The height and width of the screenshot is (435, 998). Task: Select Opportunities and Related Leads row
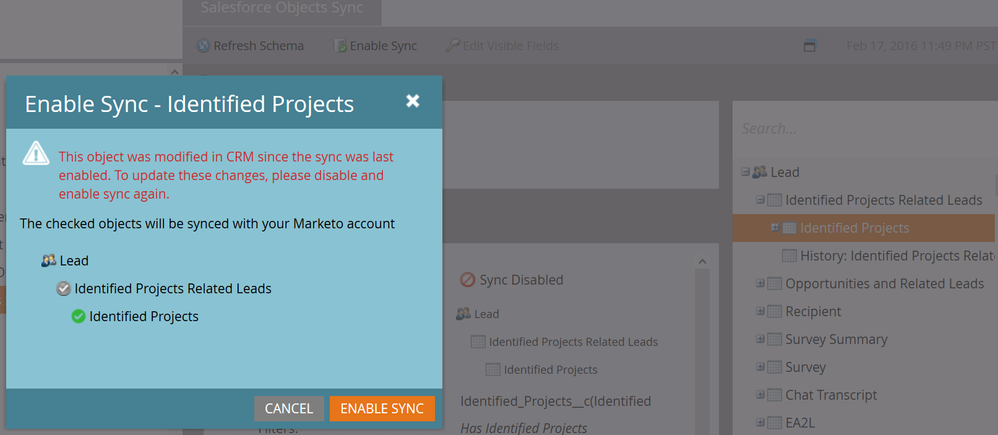click(885, 283)
